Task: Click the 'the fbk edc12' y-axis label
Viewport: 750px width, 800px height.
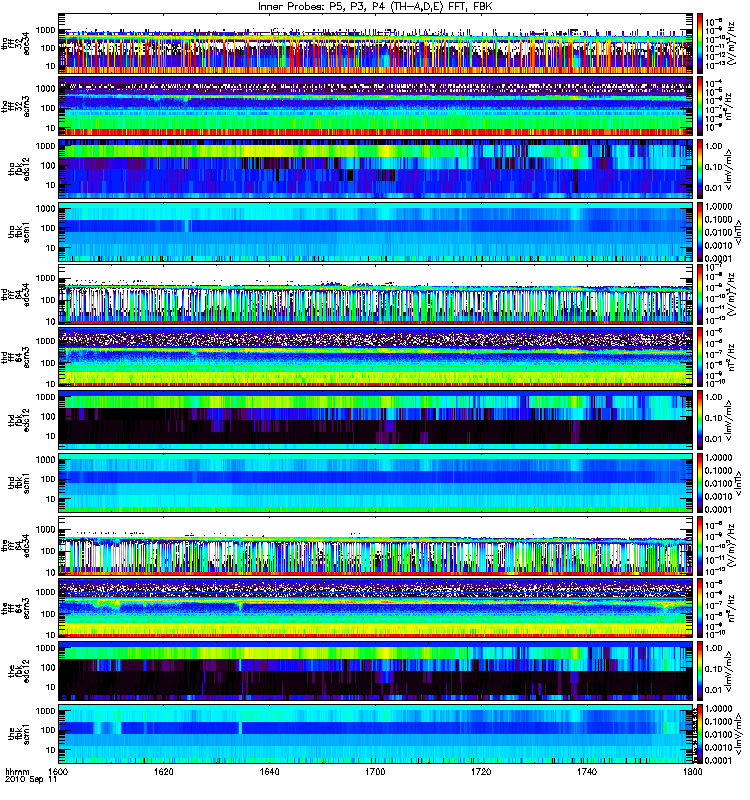Action: tap(18, 671)
